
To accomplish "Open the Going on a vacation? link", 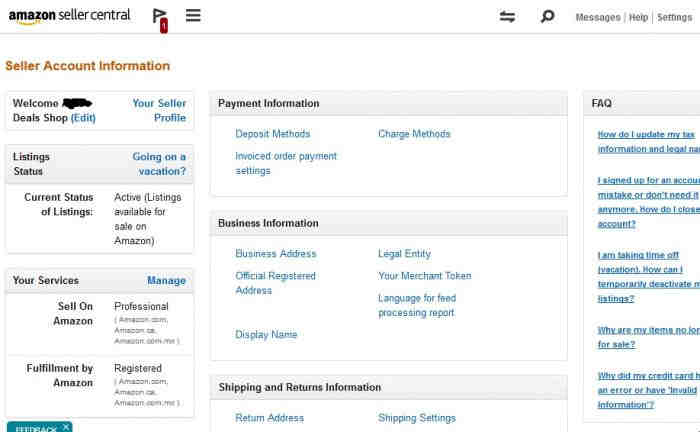I will (159, 164).
